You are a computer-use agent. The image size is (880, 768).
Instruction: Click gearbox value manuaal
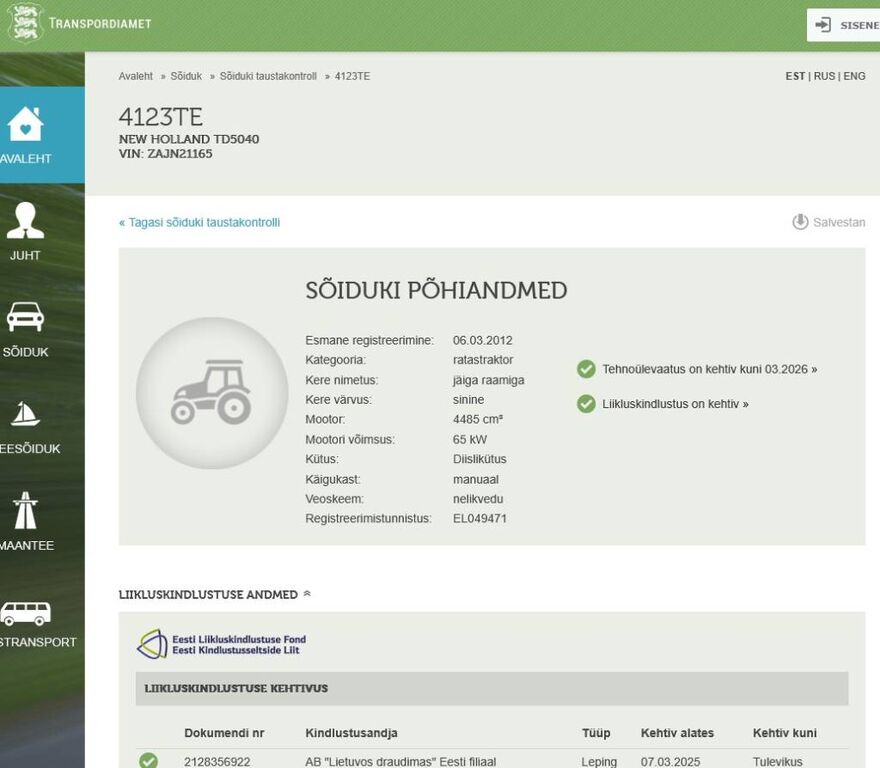[x=476, y=479]
